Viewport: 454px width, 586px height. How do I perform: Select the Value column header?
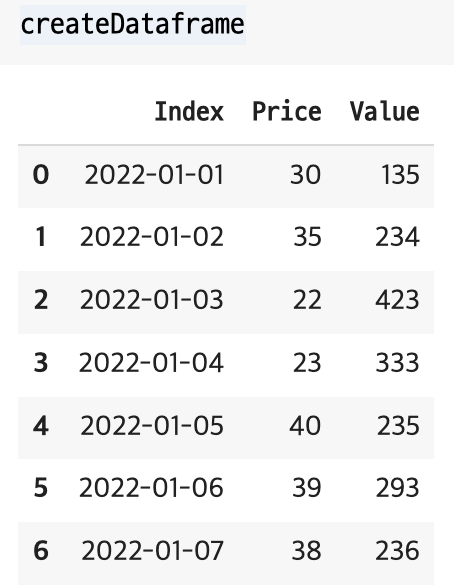384,112
